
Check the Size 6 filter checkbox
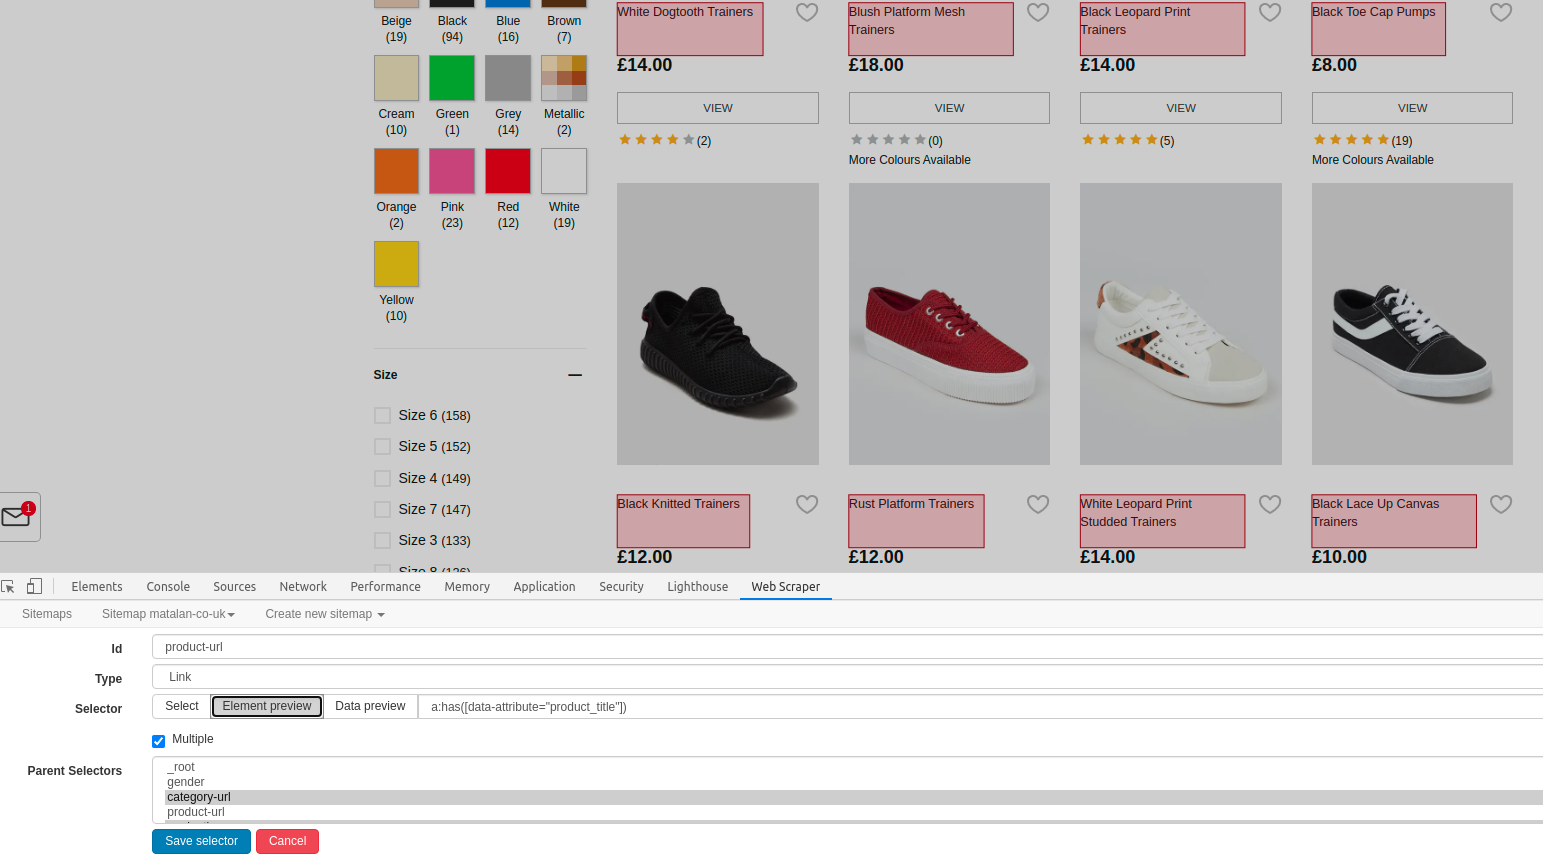click(x=382, y=415)
